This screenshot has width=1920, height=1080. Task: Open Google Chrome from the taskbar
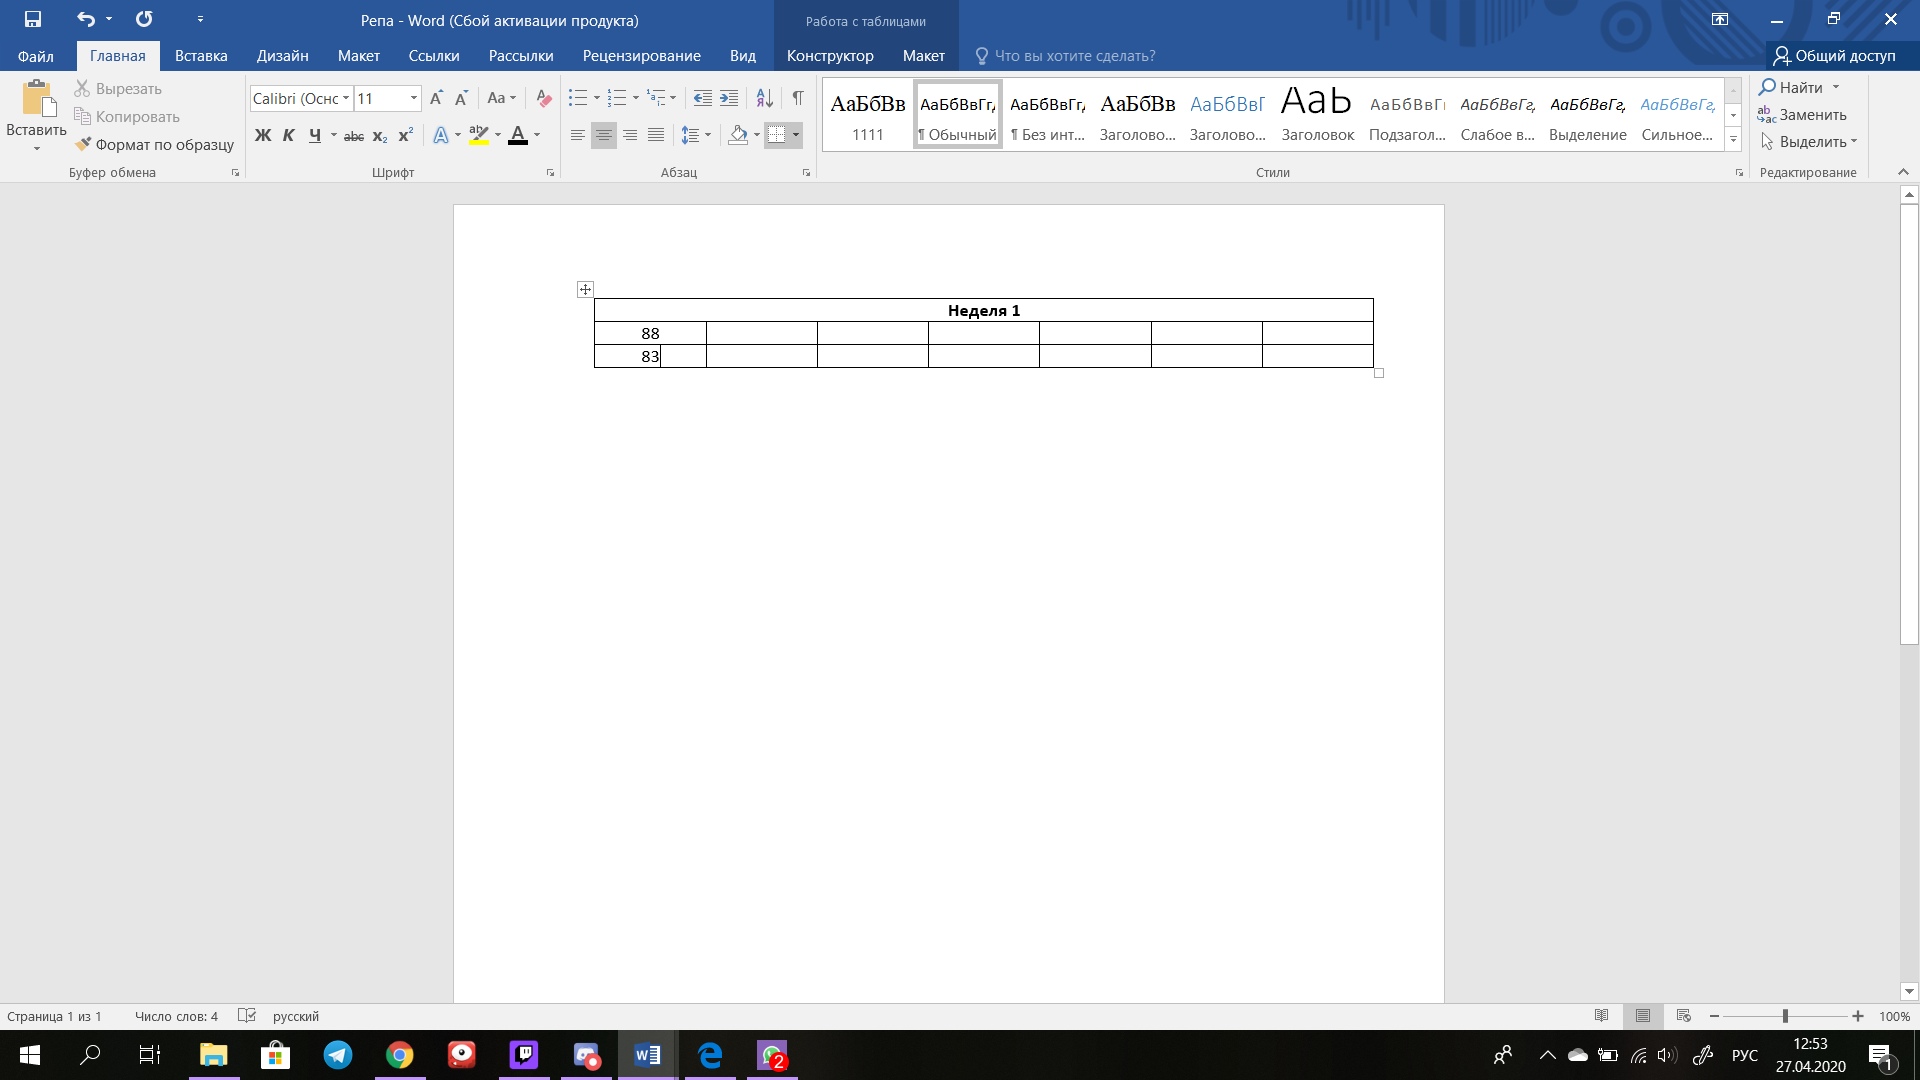coord(399,1055)
